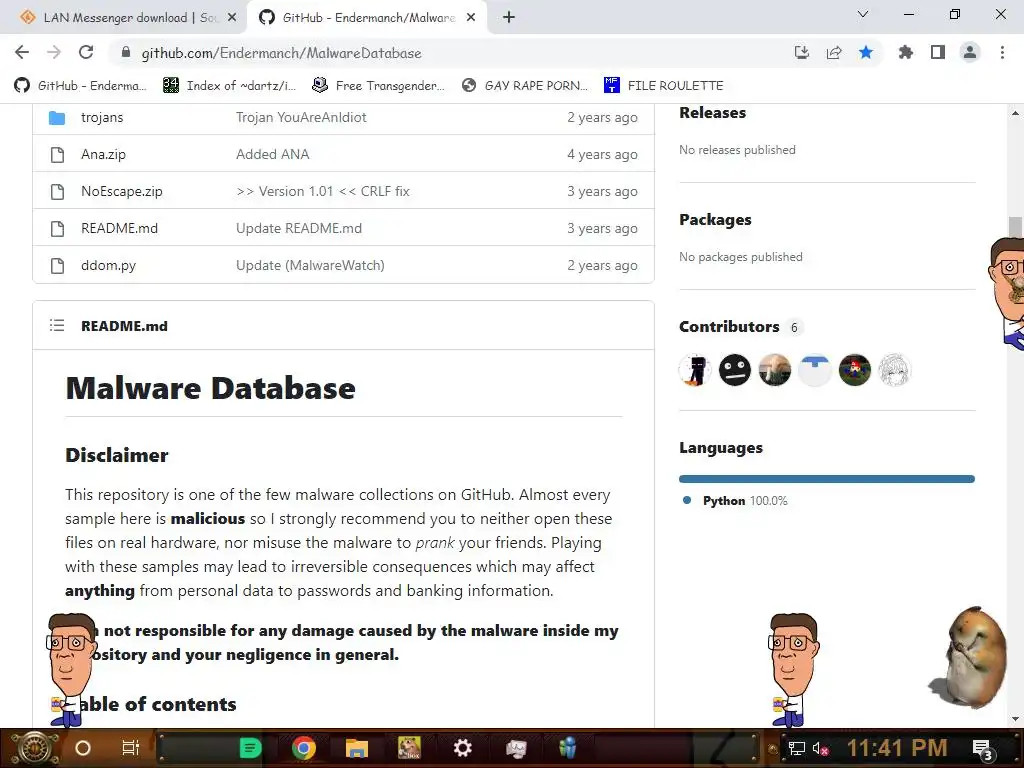Open NoEscape.zip file

pos(121,191)
